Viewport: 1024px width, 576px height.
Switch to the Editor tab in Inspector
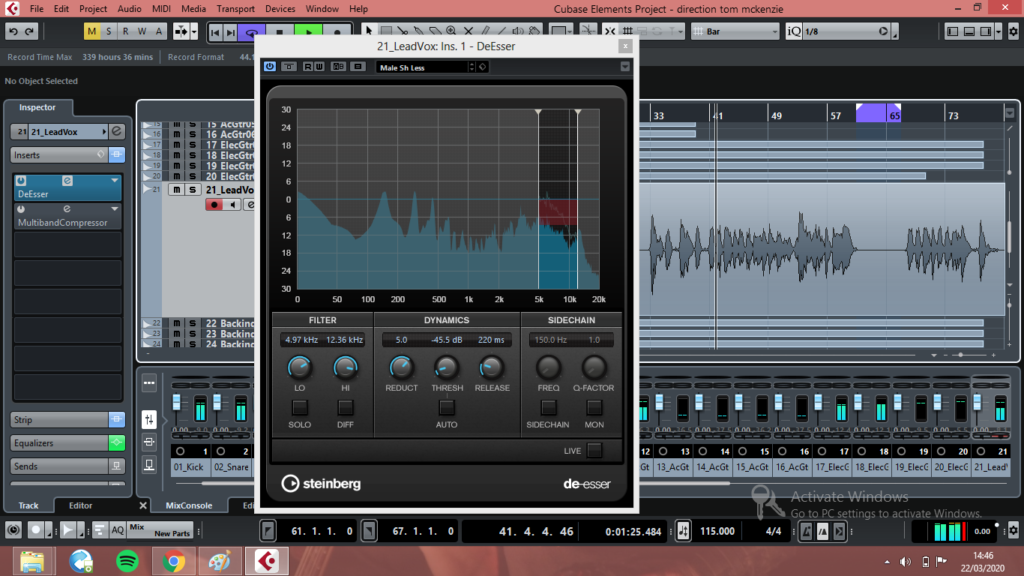(x=80, y=505)
